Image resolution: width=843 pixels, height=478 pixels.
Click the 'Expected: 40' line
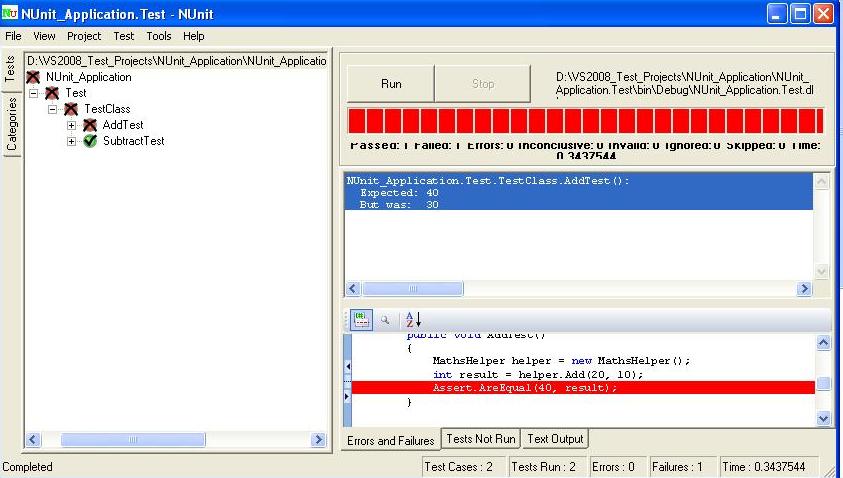(x=399, y=192)
